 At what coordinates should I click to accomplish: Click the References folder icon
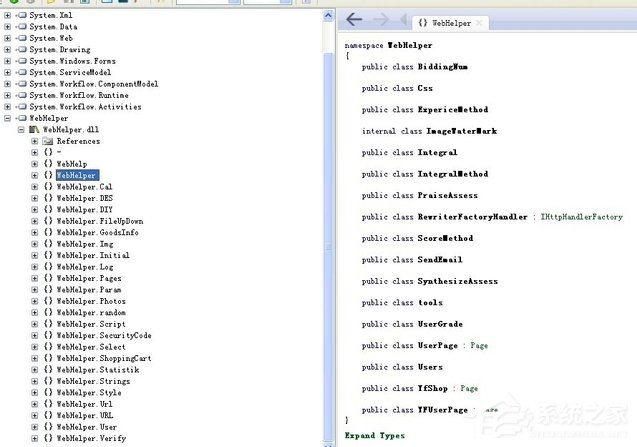(x=48, y=141)
